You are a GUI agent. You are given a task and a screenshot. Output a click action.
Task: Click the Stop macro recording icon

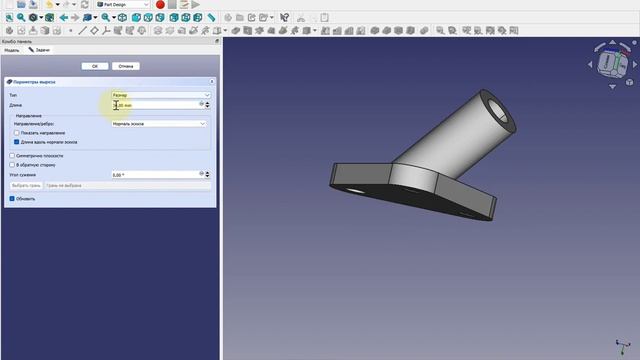click(x=172, y=4)
